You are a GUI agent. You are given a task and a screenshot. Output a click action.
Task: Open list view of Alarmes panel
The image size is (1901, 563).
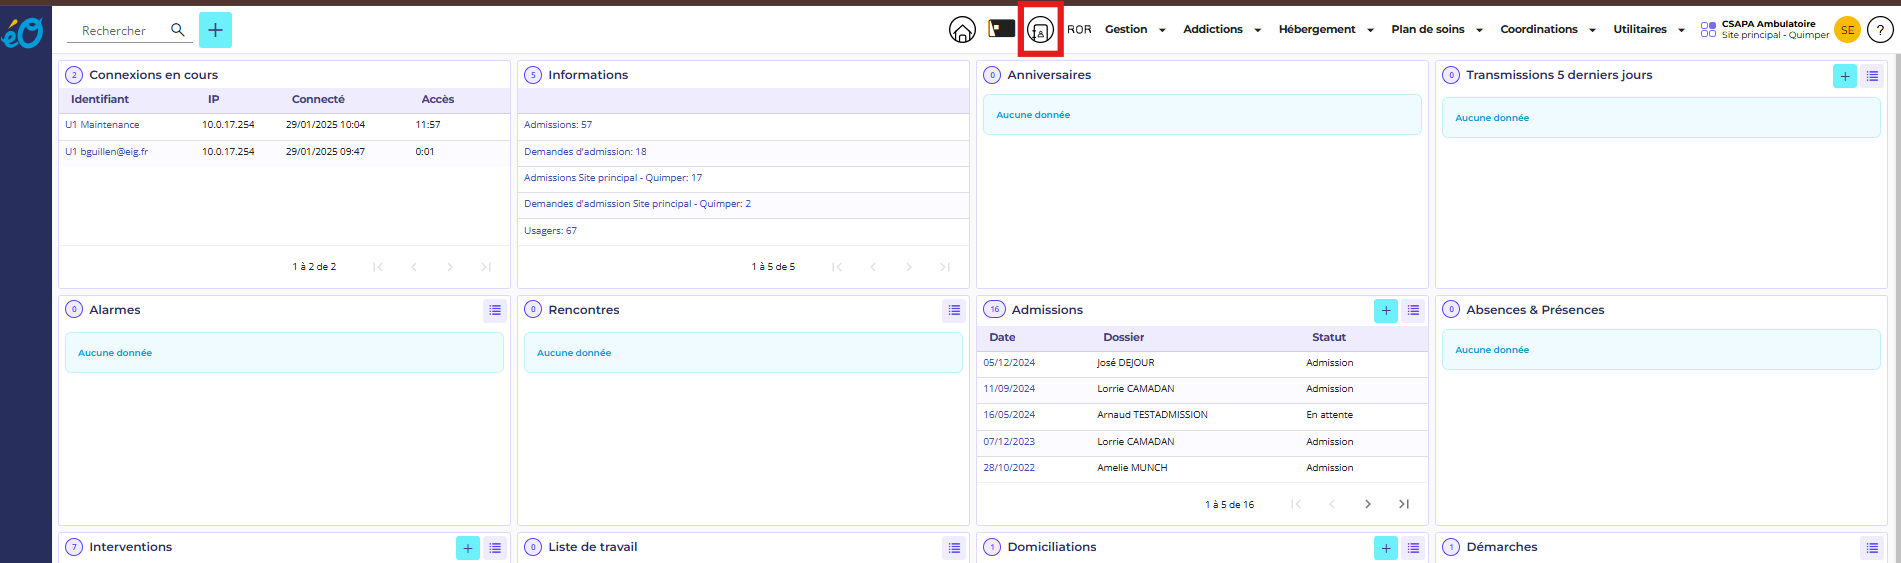(495, 311)
